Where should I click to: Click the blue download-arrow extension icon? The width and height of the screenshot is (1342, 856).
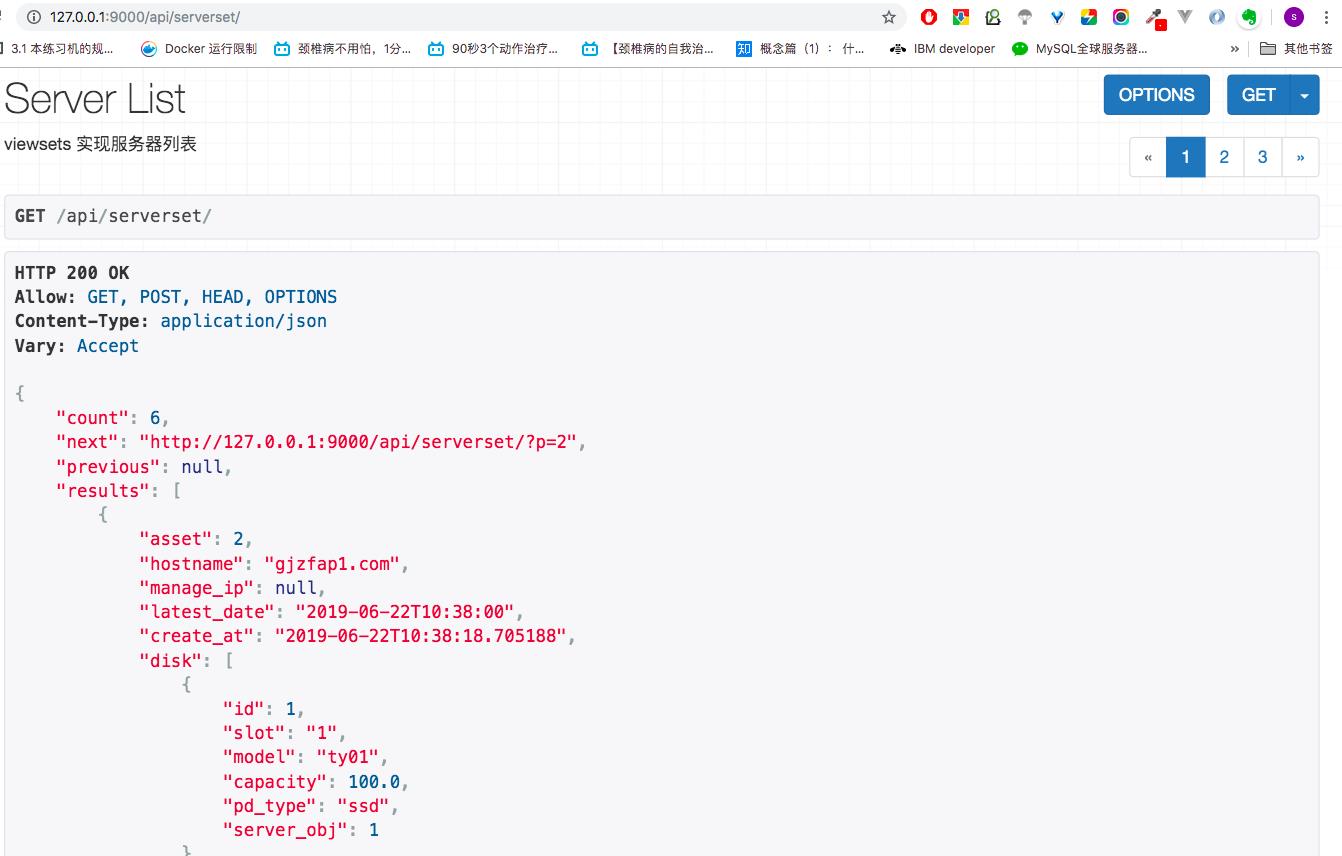click(x=961, y=17)
